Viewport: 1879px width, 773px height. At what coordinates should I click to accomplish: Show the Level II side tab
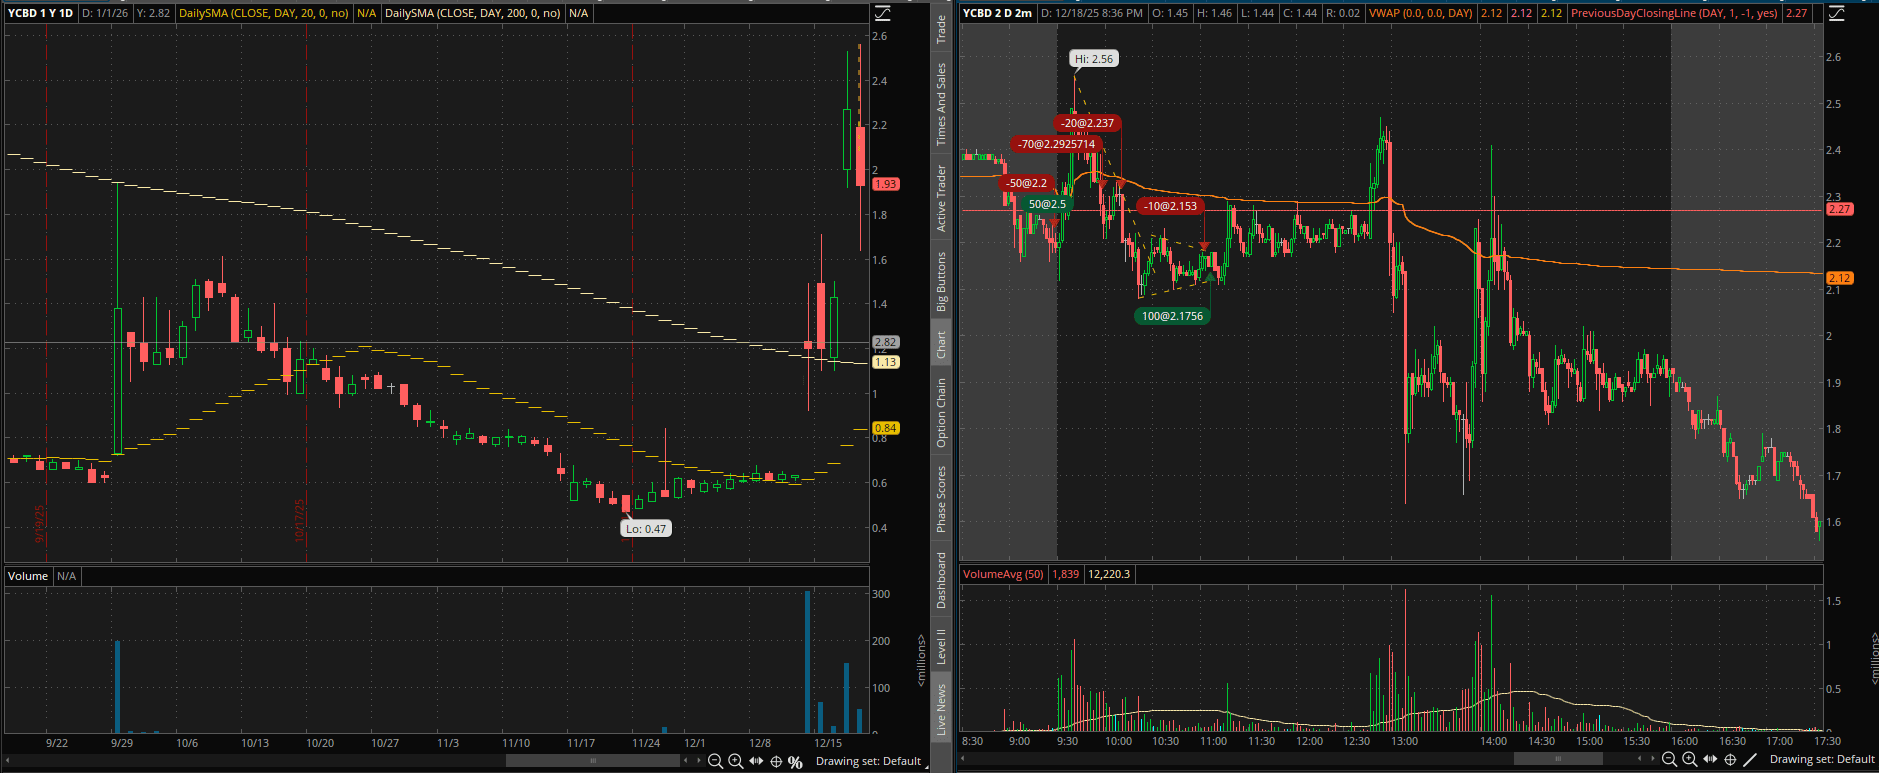[941, 646]
